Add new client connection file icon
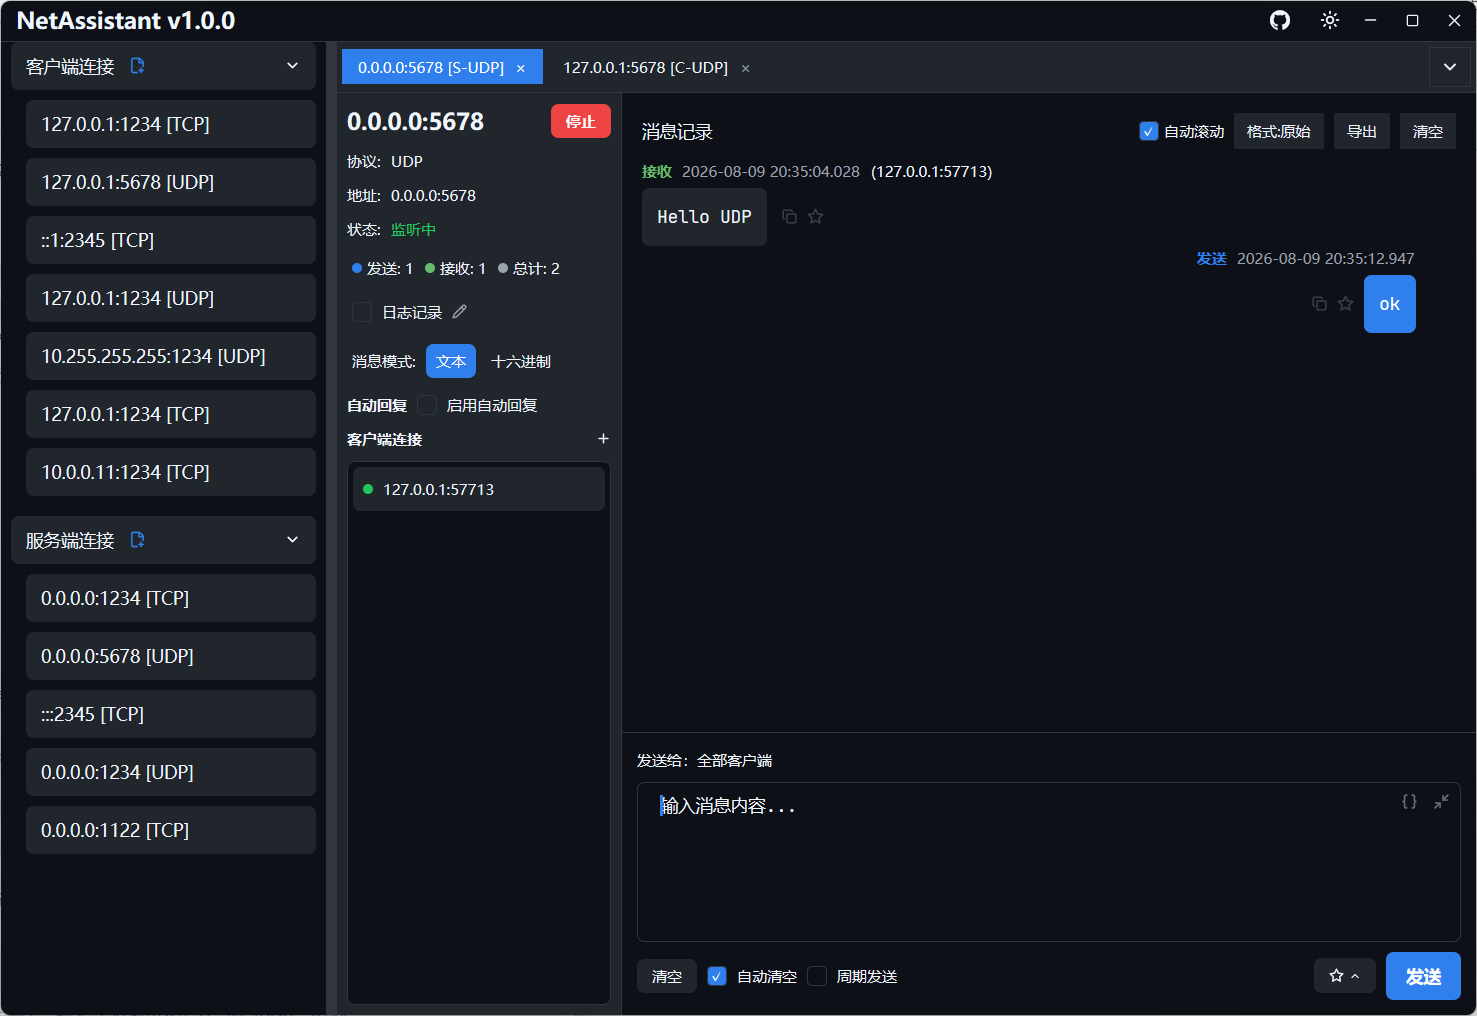 point(138,66)
